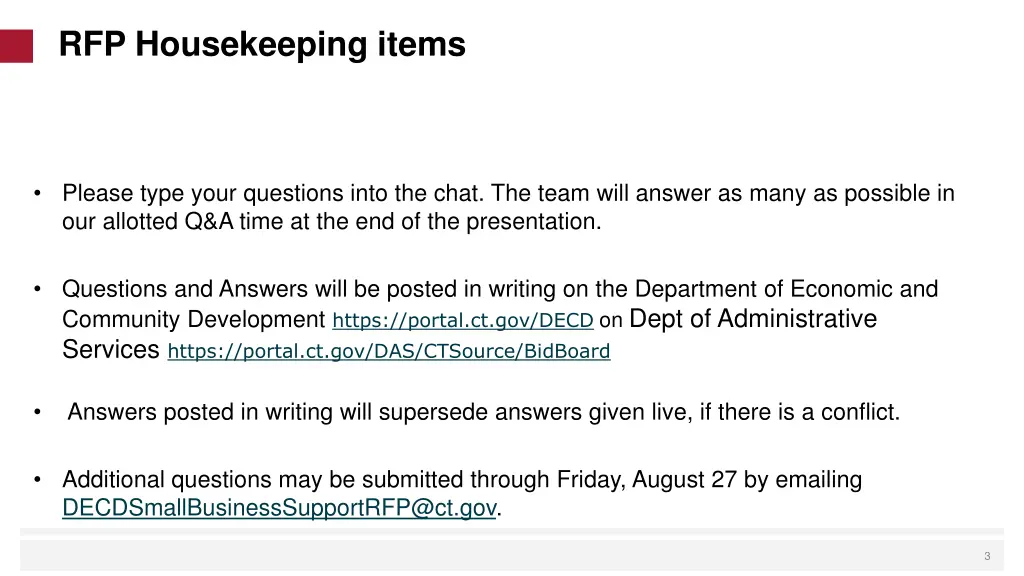Image resolution: width=1024 pixels, height=576 pixels.
Task: Click the bullet before 'Please type your questions'
Action: tap(37, 194)
